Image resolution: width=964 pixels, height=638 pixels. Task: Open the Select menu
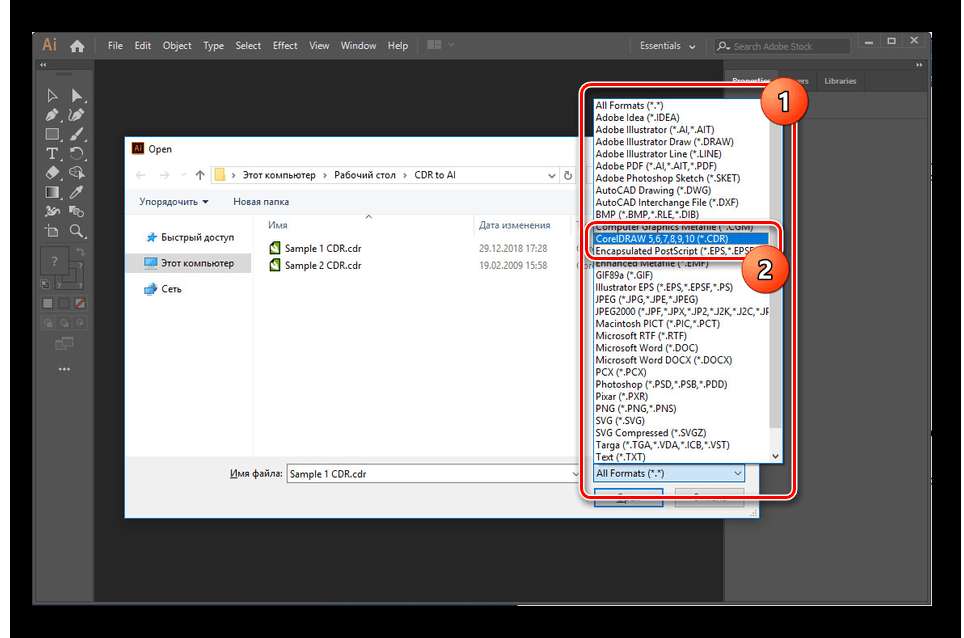click(x=248, y=45)
